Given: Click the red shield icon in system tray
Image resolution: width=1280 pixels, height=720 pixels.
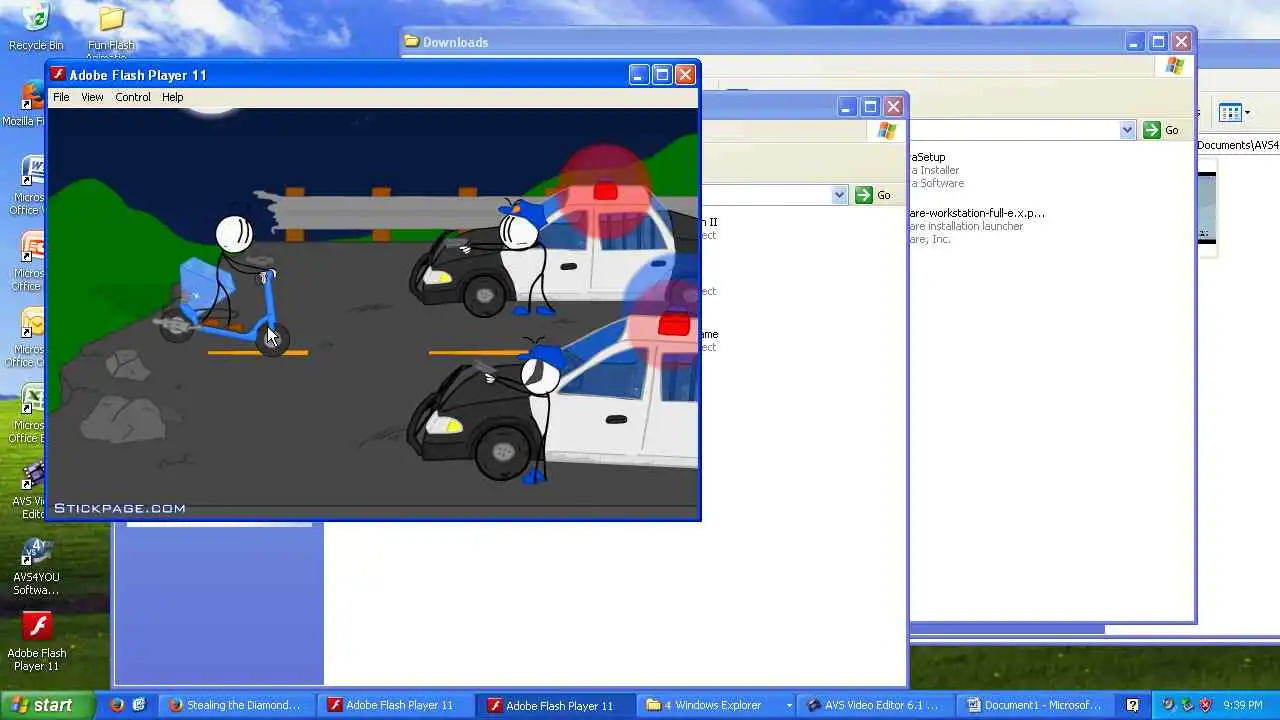Looking at the screenshot, I should pos(1206,705).
